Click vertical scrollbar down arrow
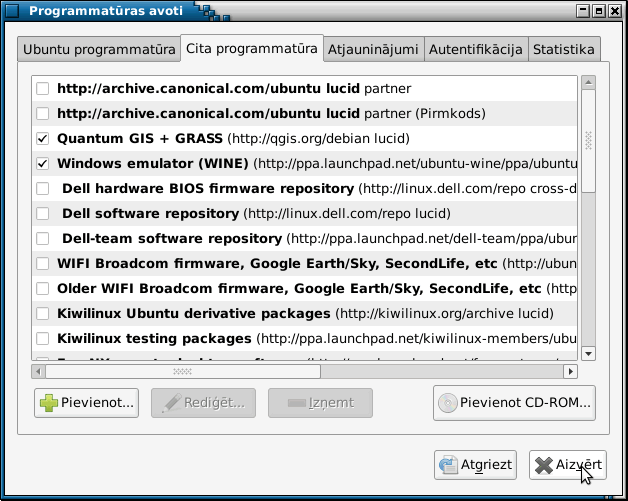Viewport: 628px width, 501px height. [x=588, y=353]
